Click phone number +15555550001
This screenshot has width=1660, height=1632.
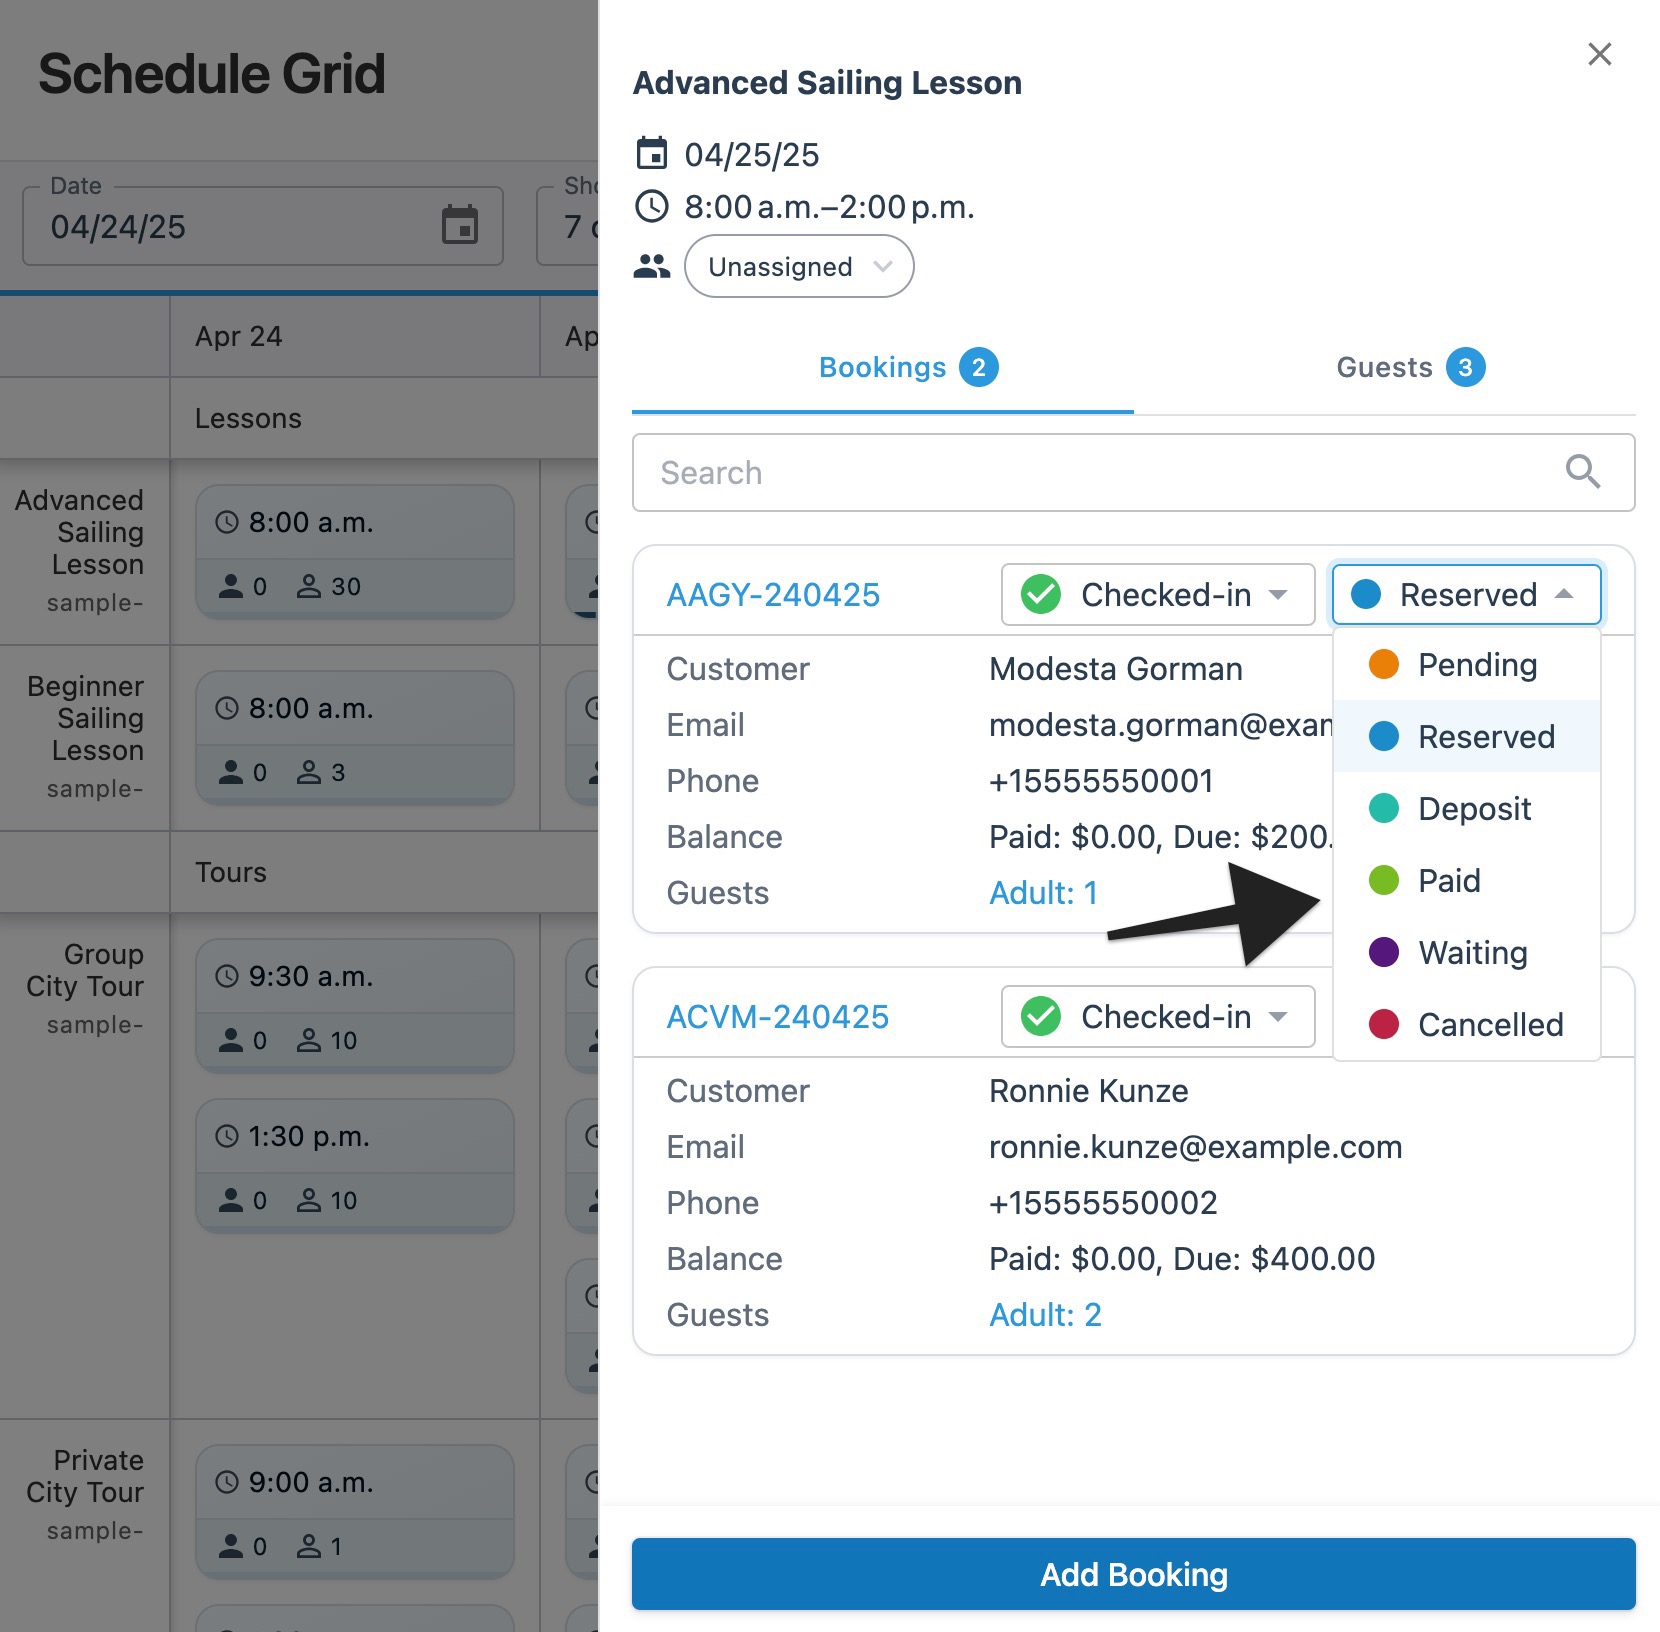click(x=1101, y=781)
